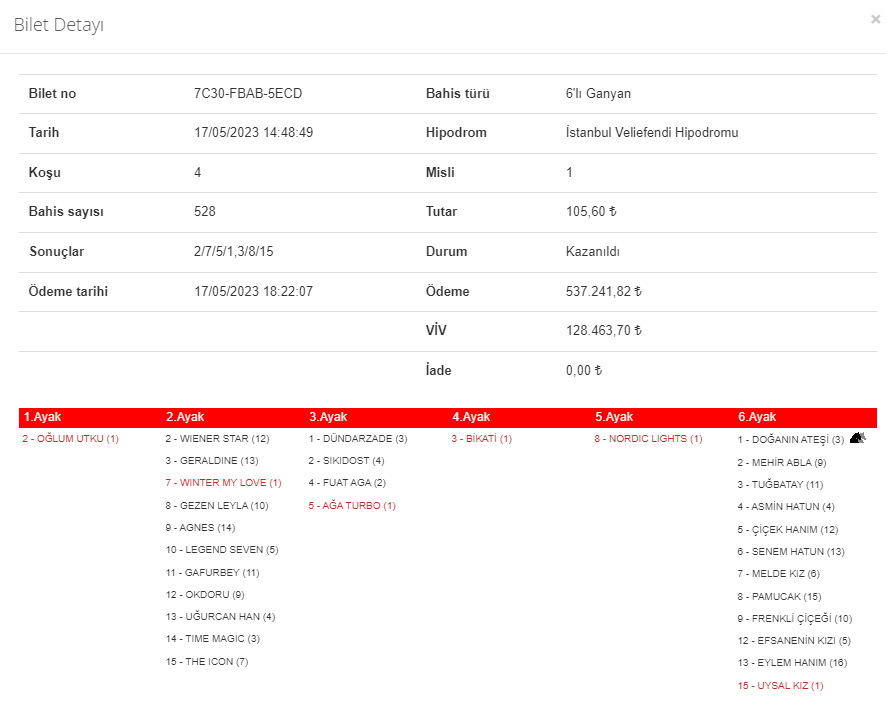Viewport: 896px width, 711px height.
Task: Click 2 - WIENER STAR (12)
Action: 218,439
